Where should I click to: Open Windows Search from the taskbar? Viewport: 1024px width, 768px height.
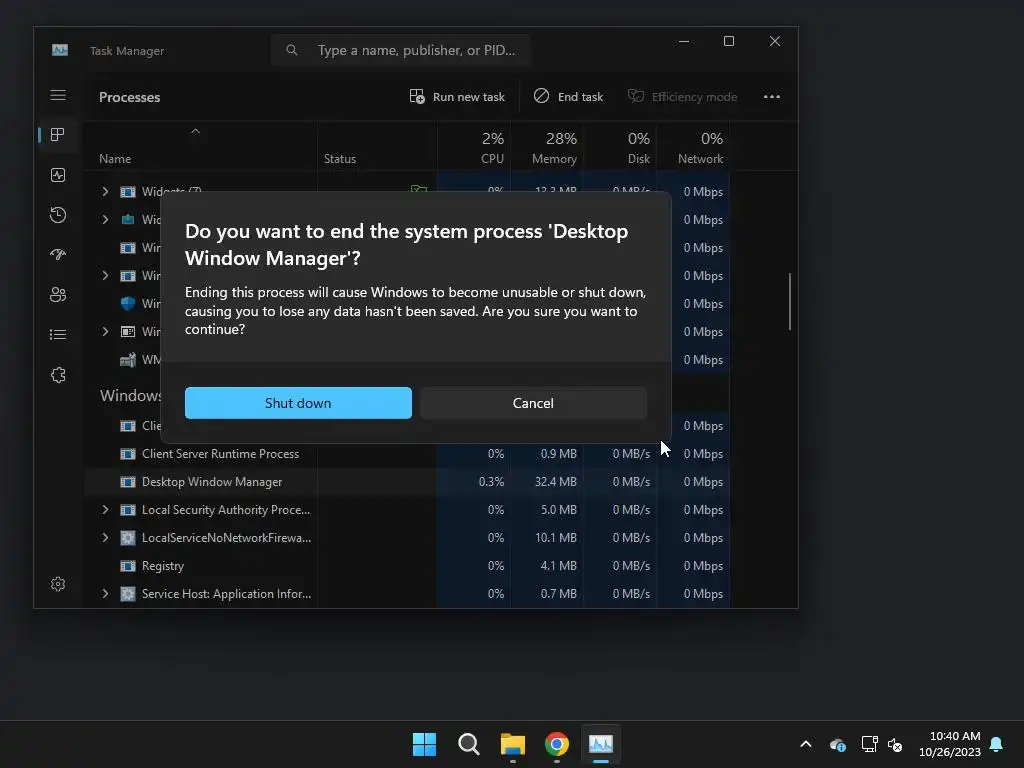[x=468, y=744]
